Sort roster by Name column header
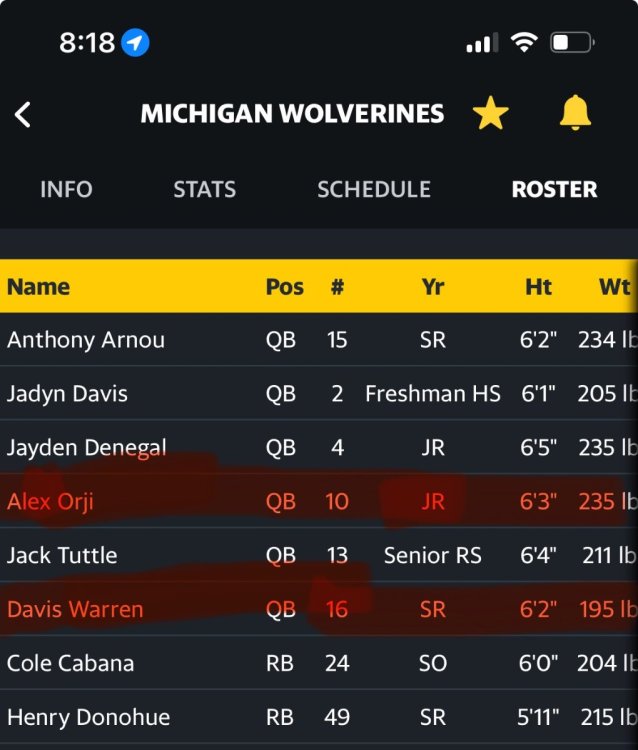This screenshot has height=750, width=638. click(x=38, y=287)
